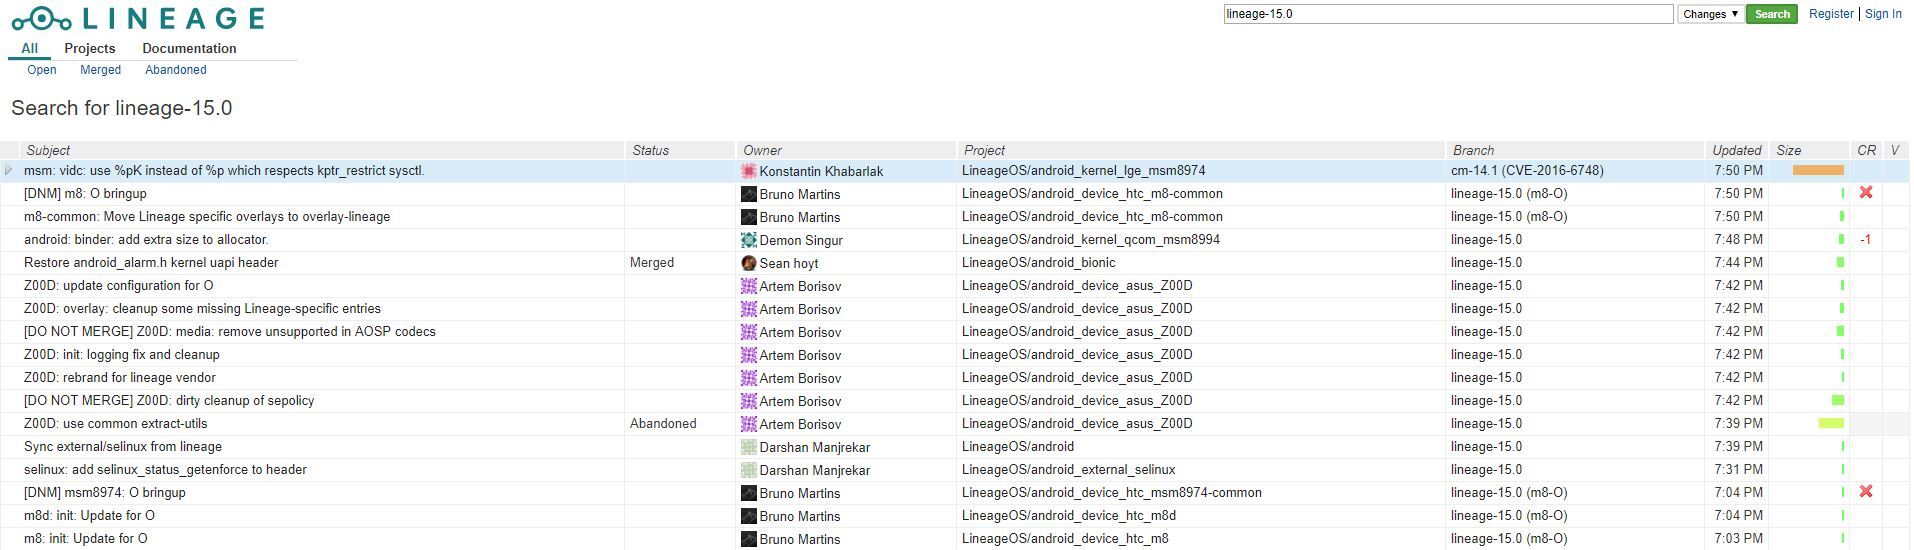Open the Documentation tab

(189, 48)
